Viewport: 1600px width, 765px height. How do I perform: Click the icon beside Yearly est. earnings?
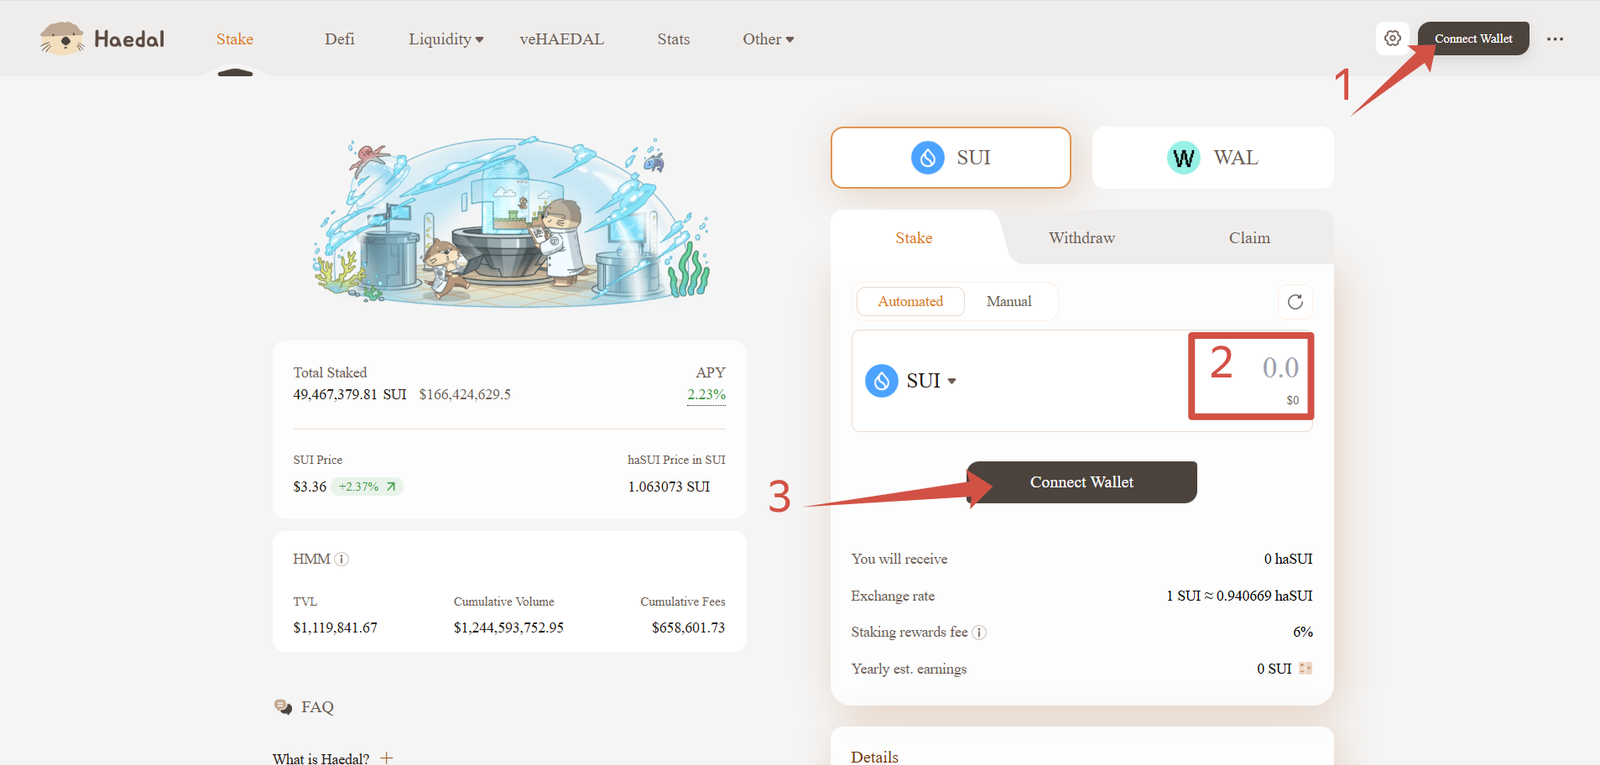[x=1305, y=668]
